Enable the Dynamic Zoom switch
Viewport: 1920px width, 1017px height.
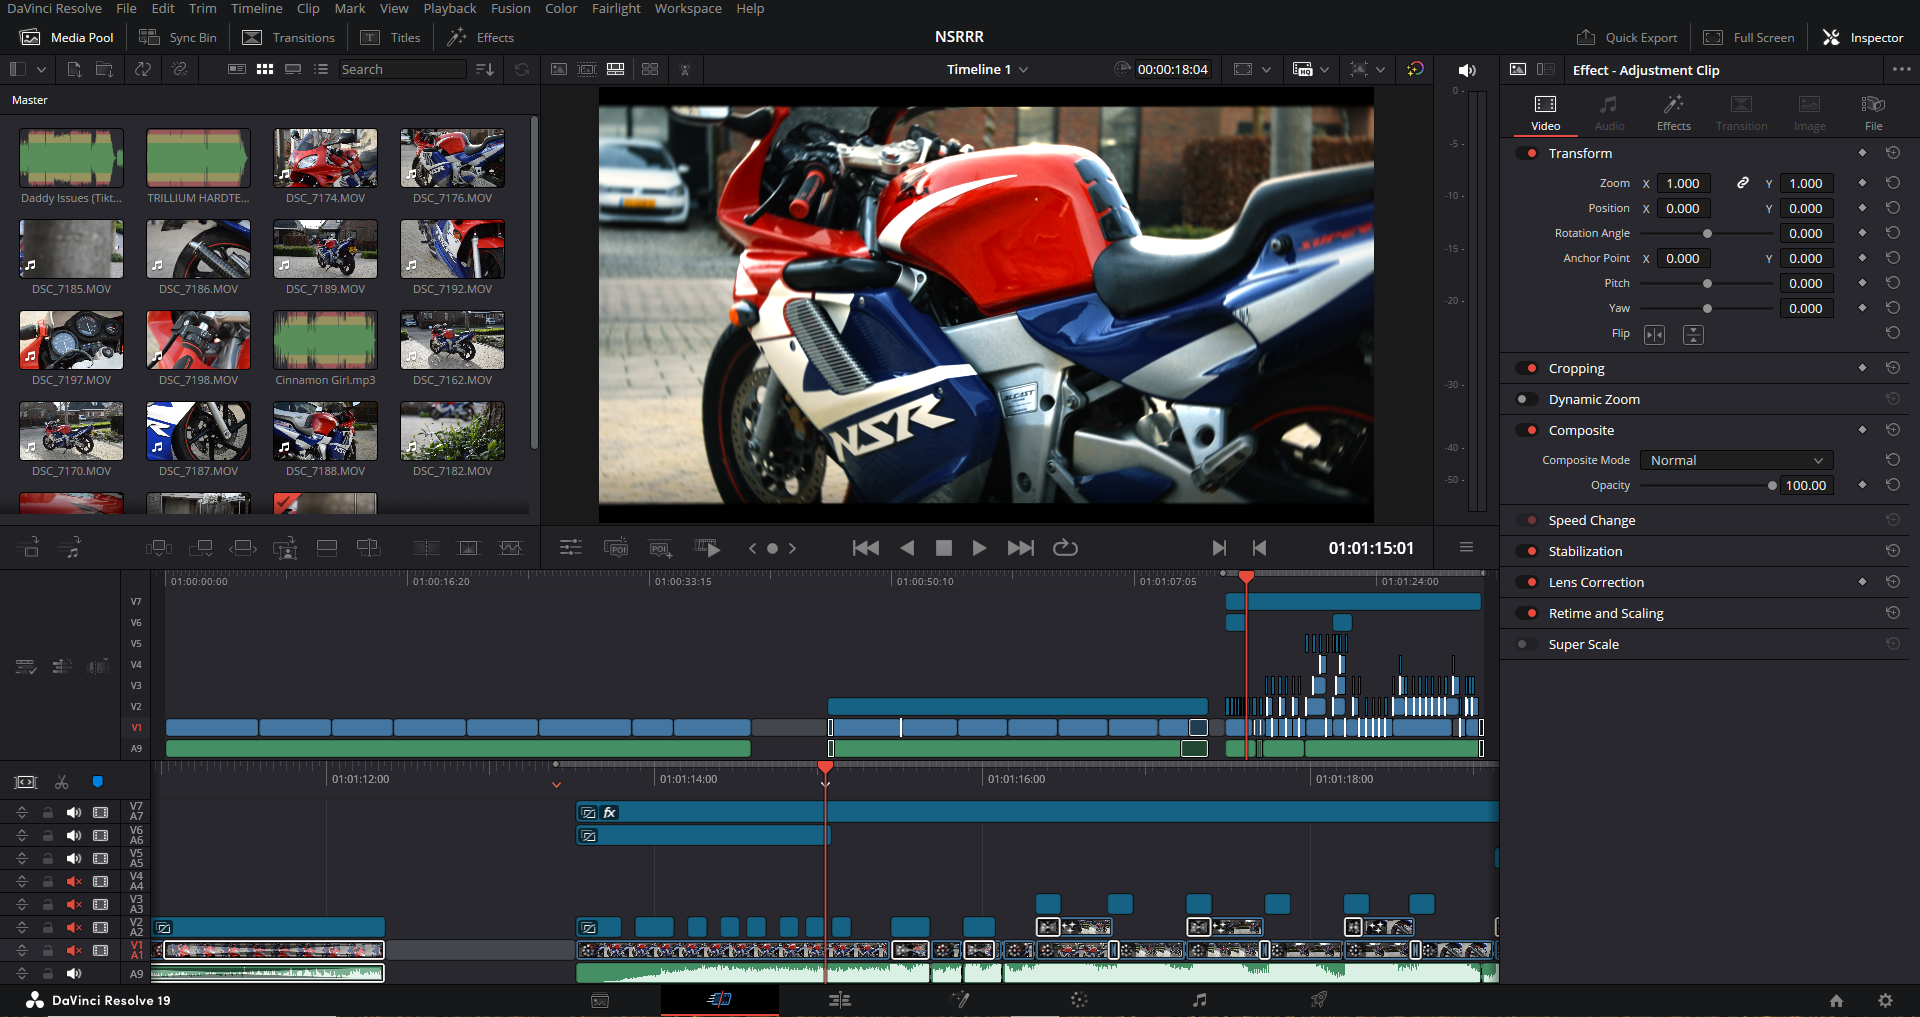tap(1527, 399)
